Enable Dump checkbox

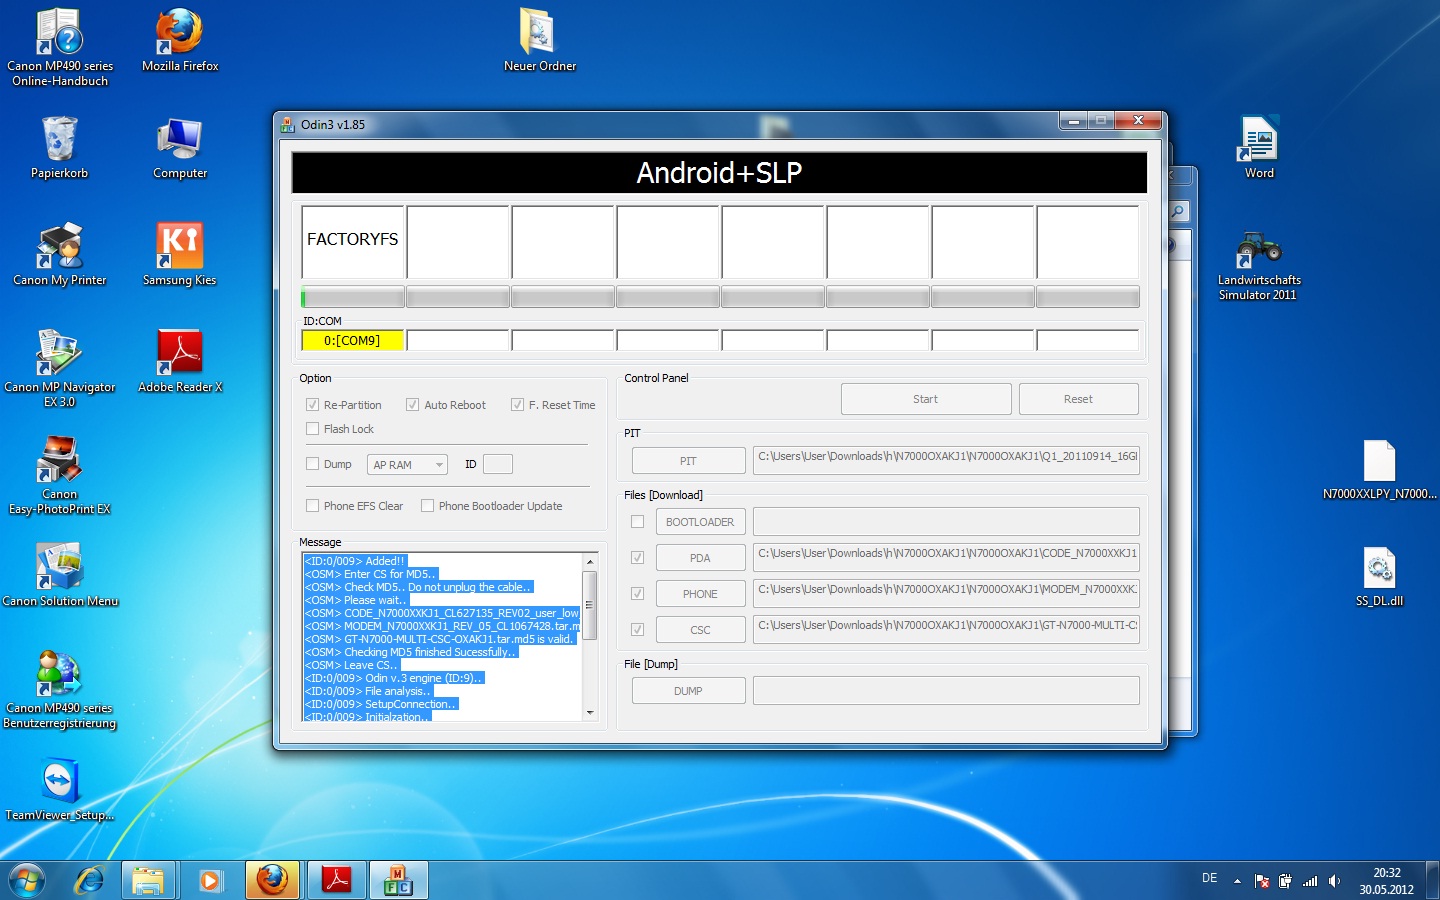pos(312,464)
